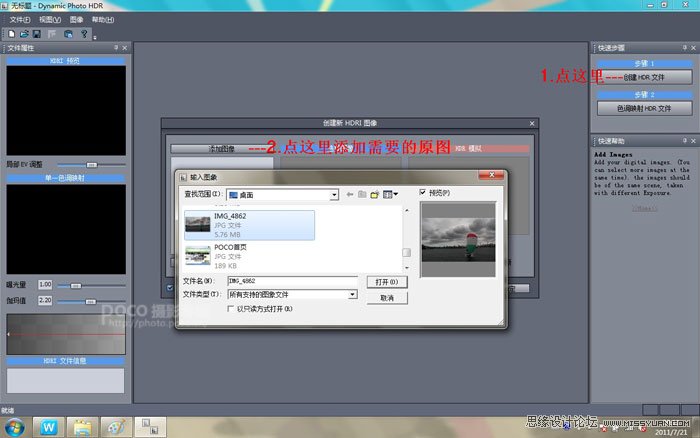
Task: Expand the 文件类型 file type dropdown
Action: coord(353,295)
